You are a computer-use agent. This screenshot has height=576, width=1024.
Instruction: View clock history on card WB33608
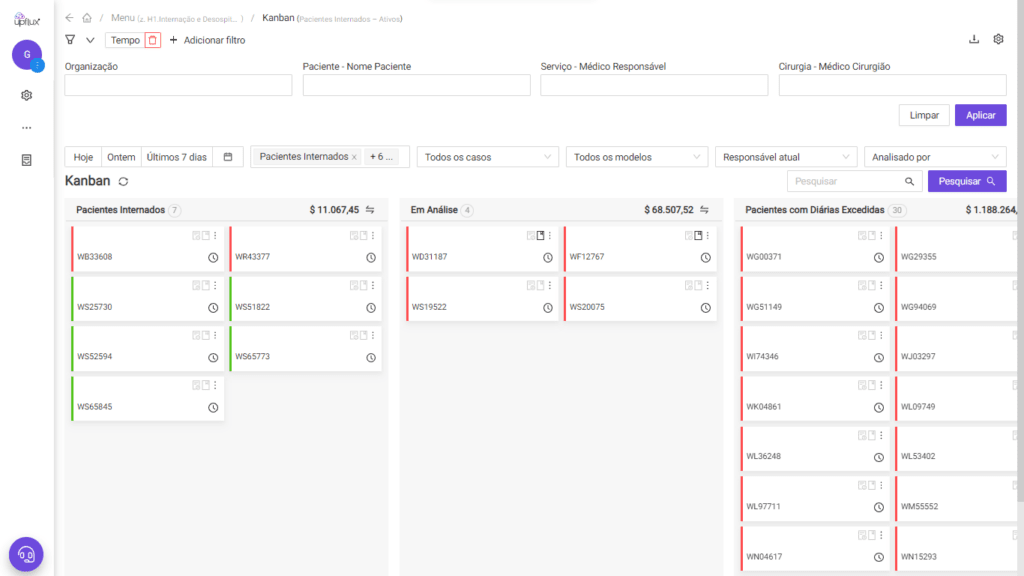click(x=213, y=258)
